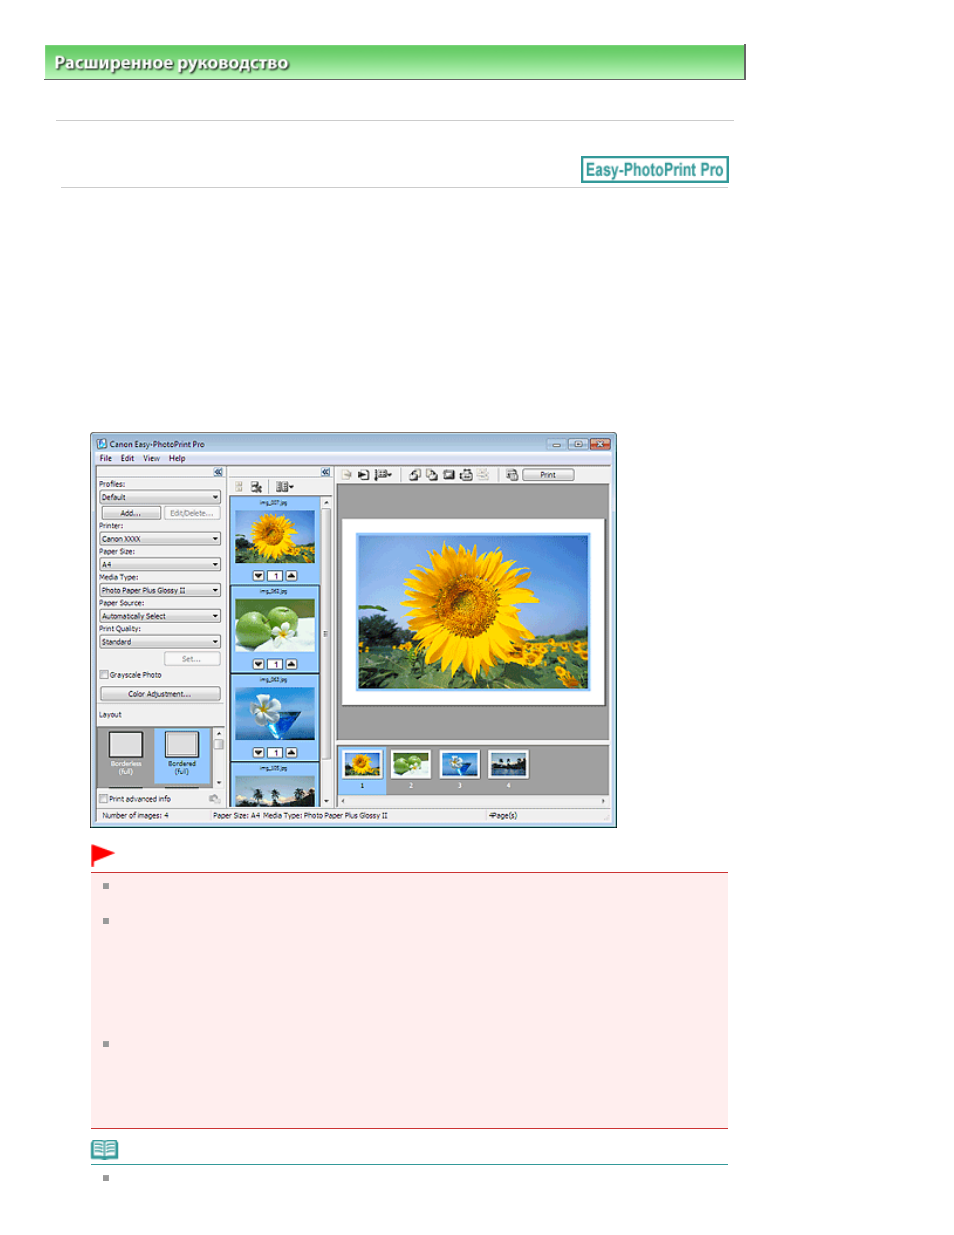954x1235 pixels.
Task: Open the sort order dropdown in preview toolbar
Action: (384, 475)
